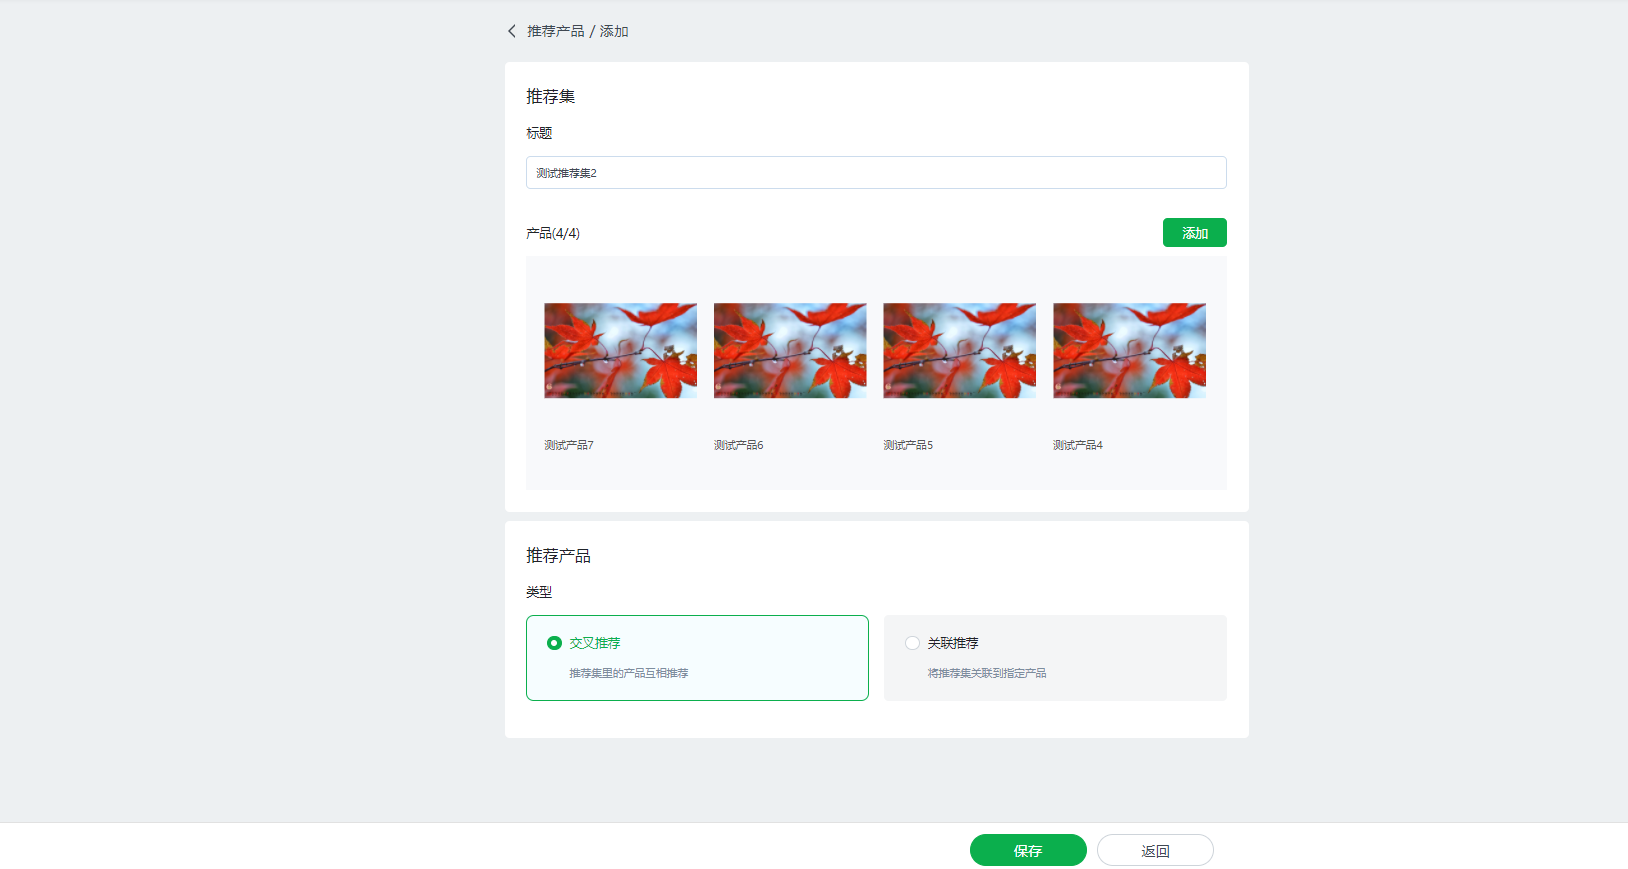Choose the 测试产品4 product thumbnail
This screenshot has height=869, width=1628.
(1129, 351)
